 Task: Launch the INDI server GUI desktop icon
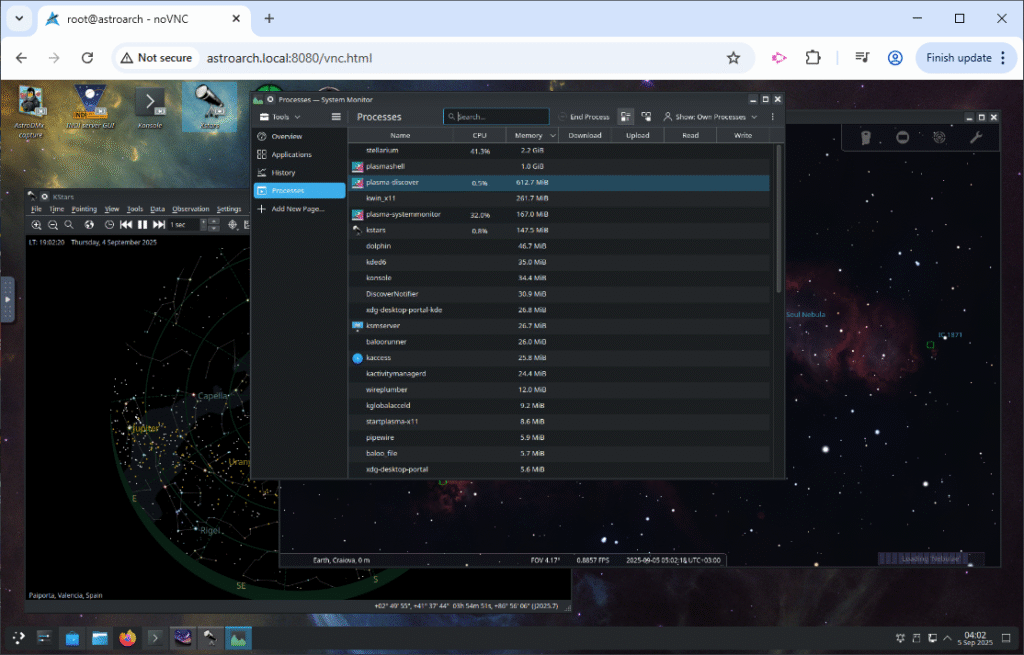90,107
